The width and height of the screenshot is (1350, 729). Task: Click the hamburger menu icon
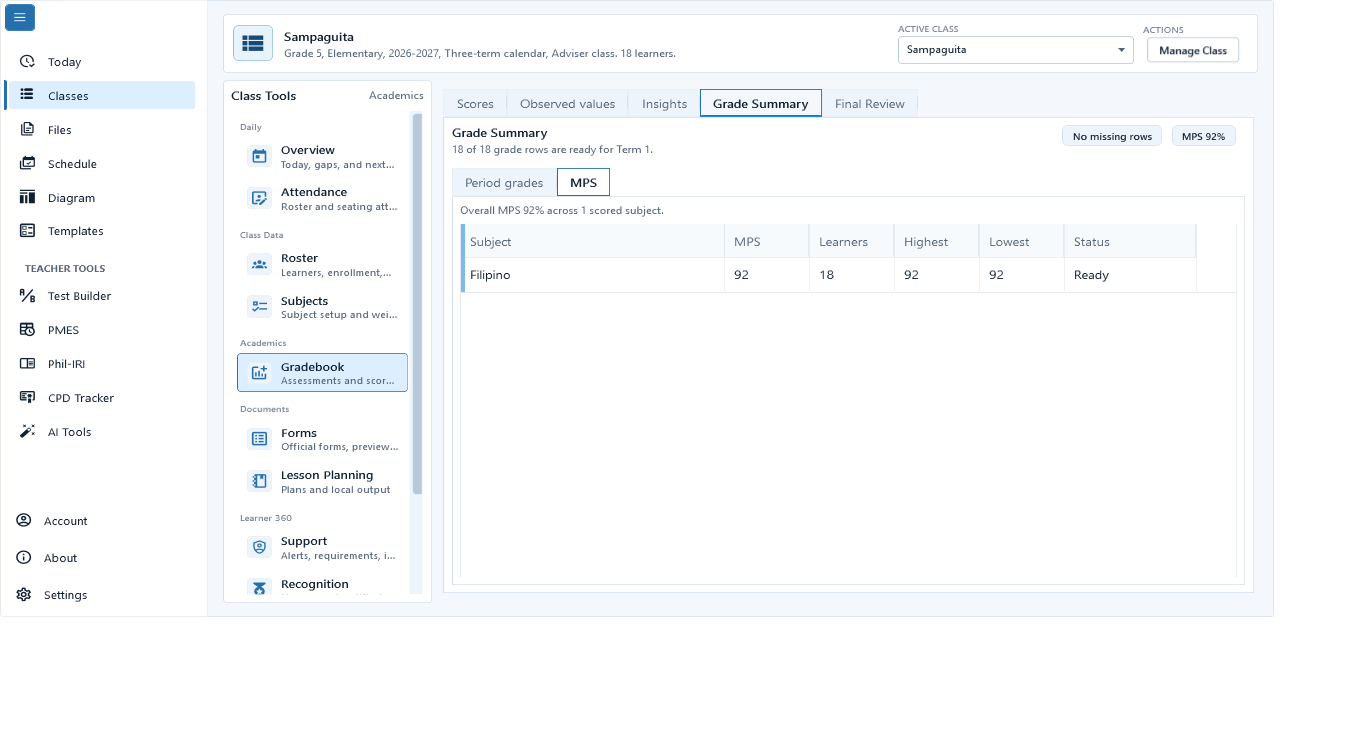click(20, 17)
